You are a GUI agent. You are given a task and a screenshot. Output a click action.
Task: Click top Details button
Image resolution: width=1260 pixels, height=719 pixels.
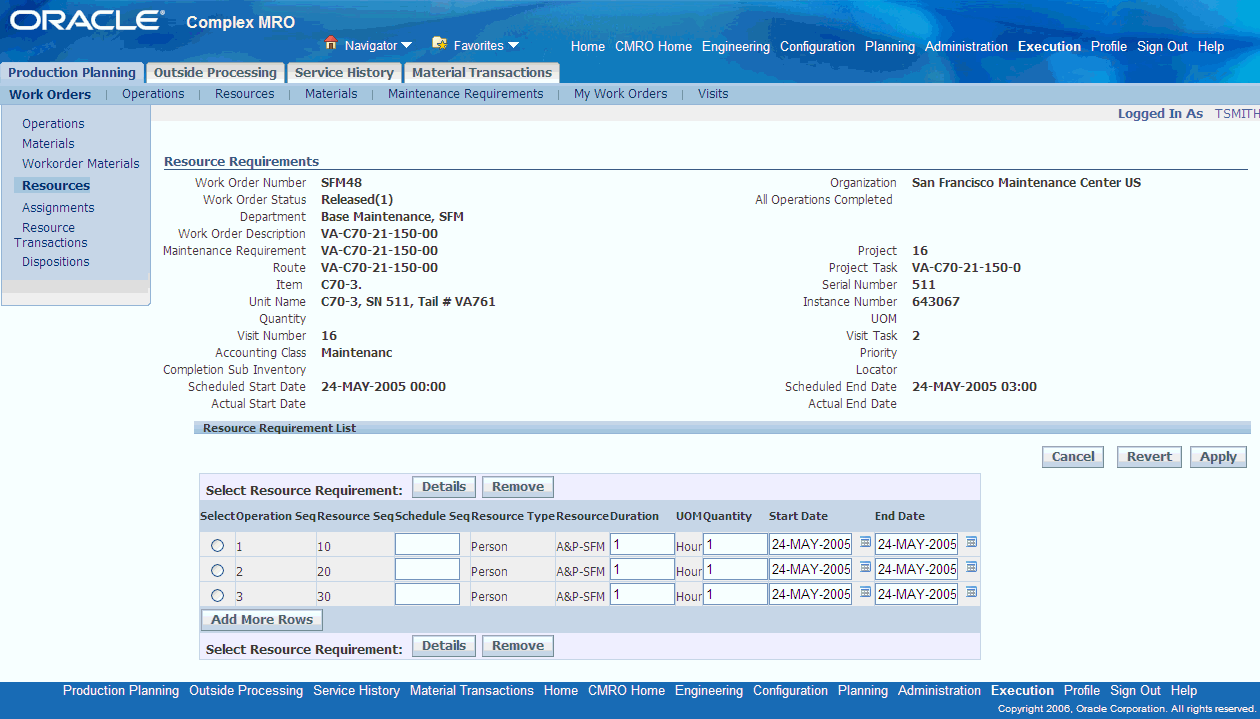tap(444, 487)
